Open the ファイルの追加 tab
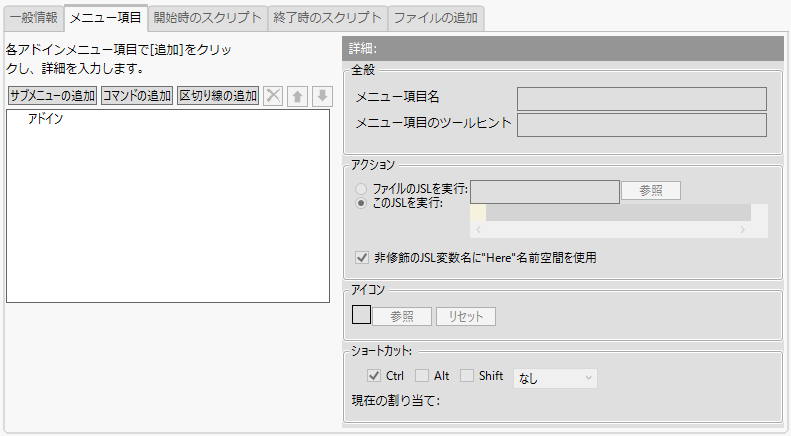 (435, 17)
